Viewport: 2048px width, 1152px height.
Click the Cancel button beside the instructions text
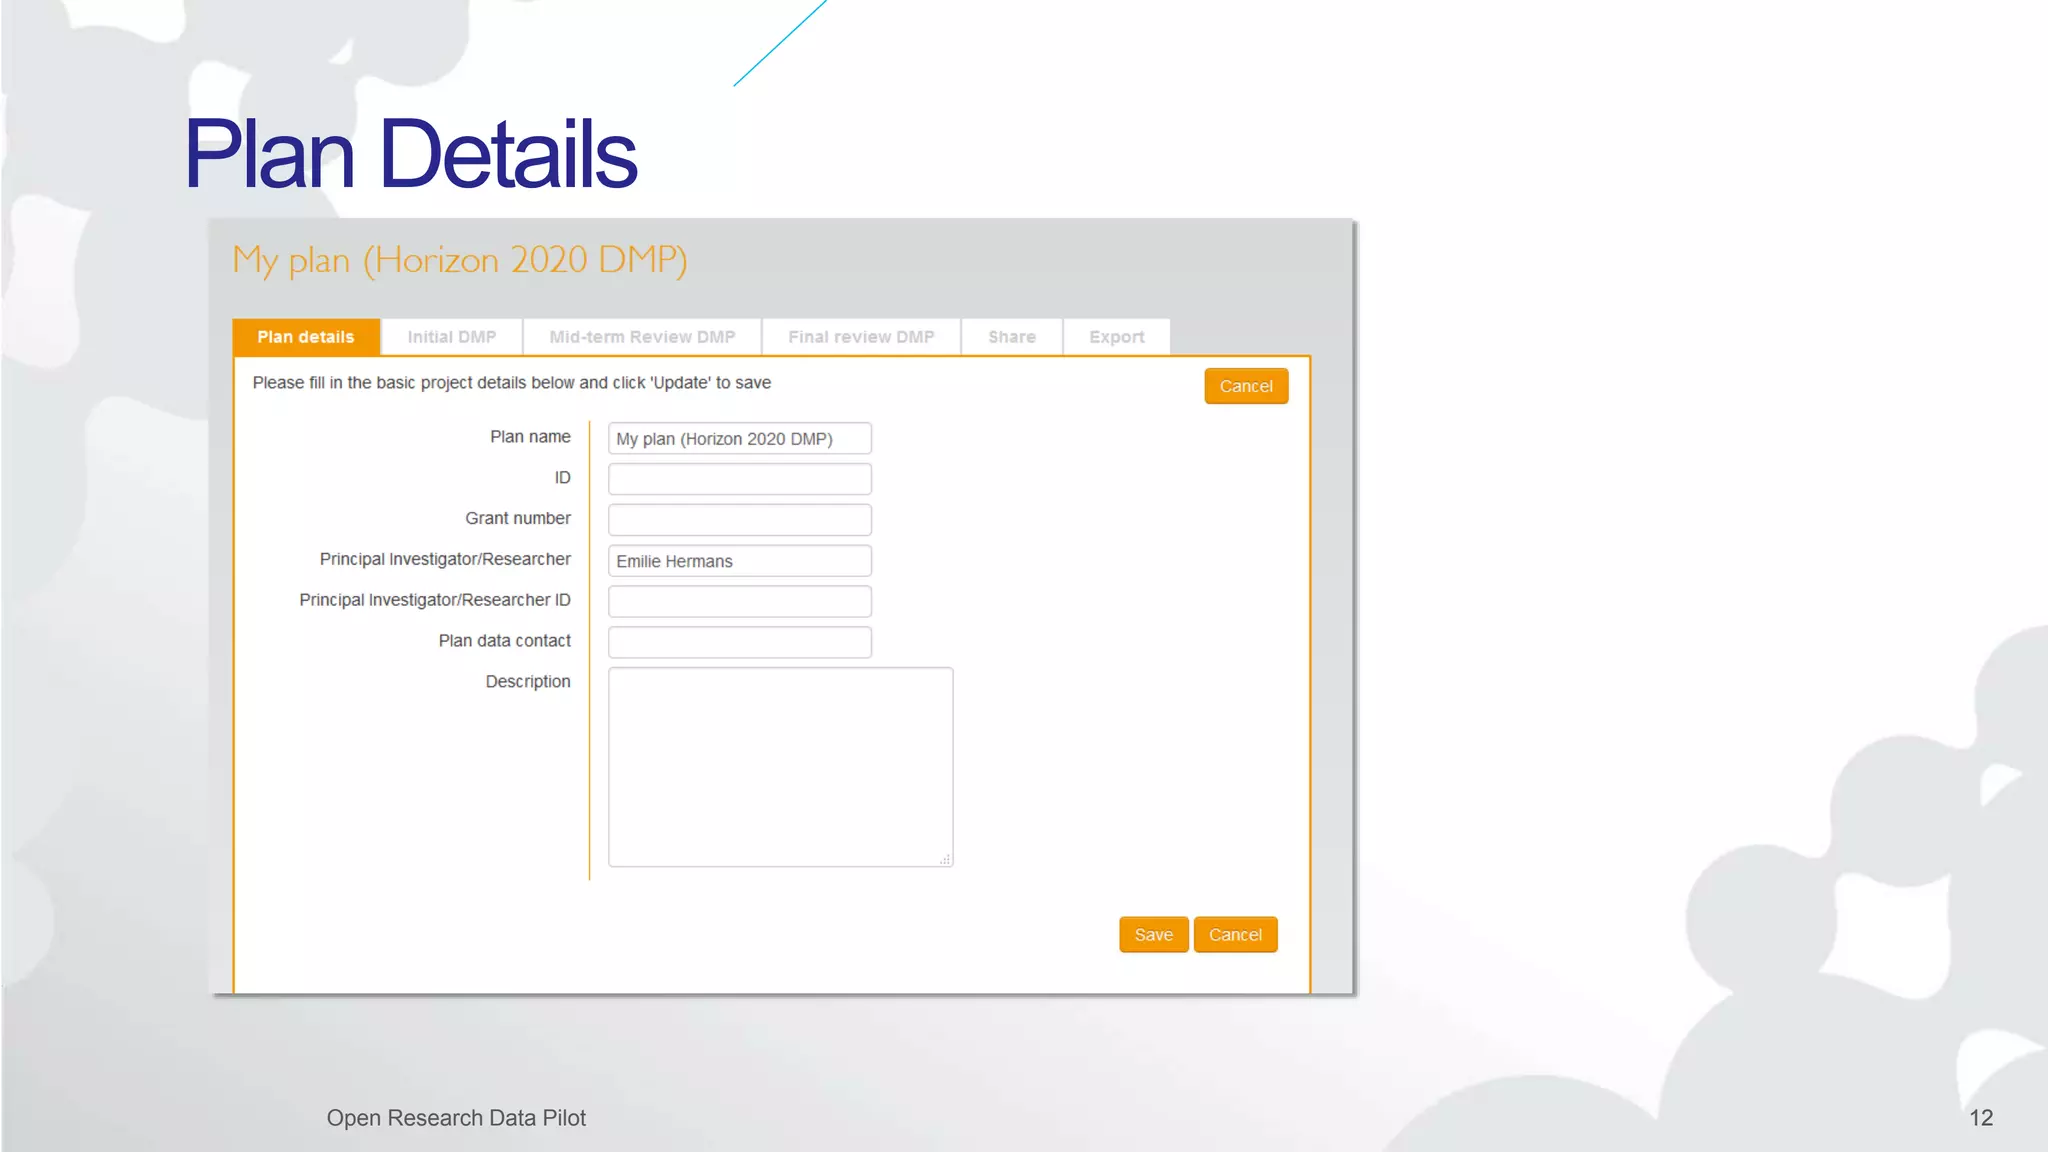1246,386
